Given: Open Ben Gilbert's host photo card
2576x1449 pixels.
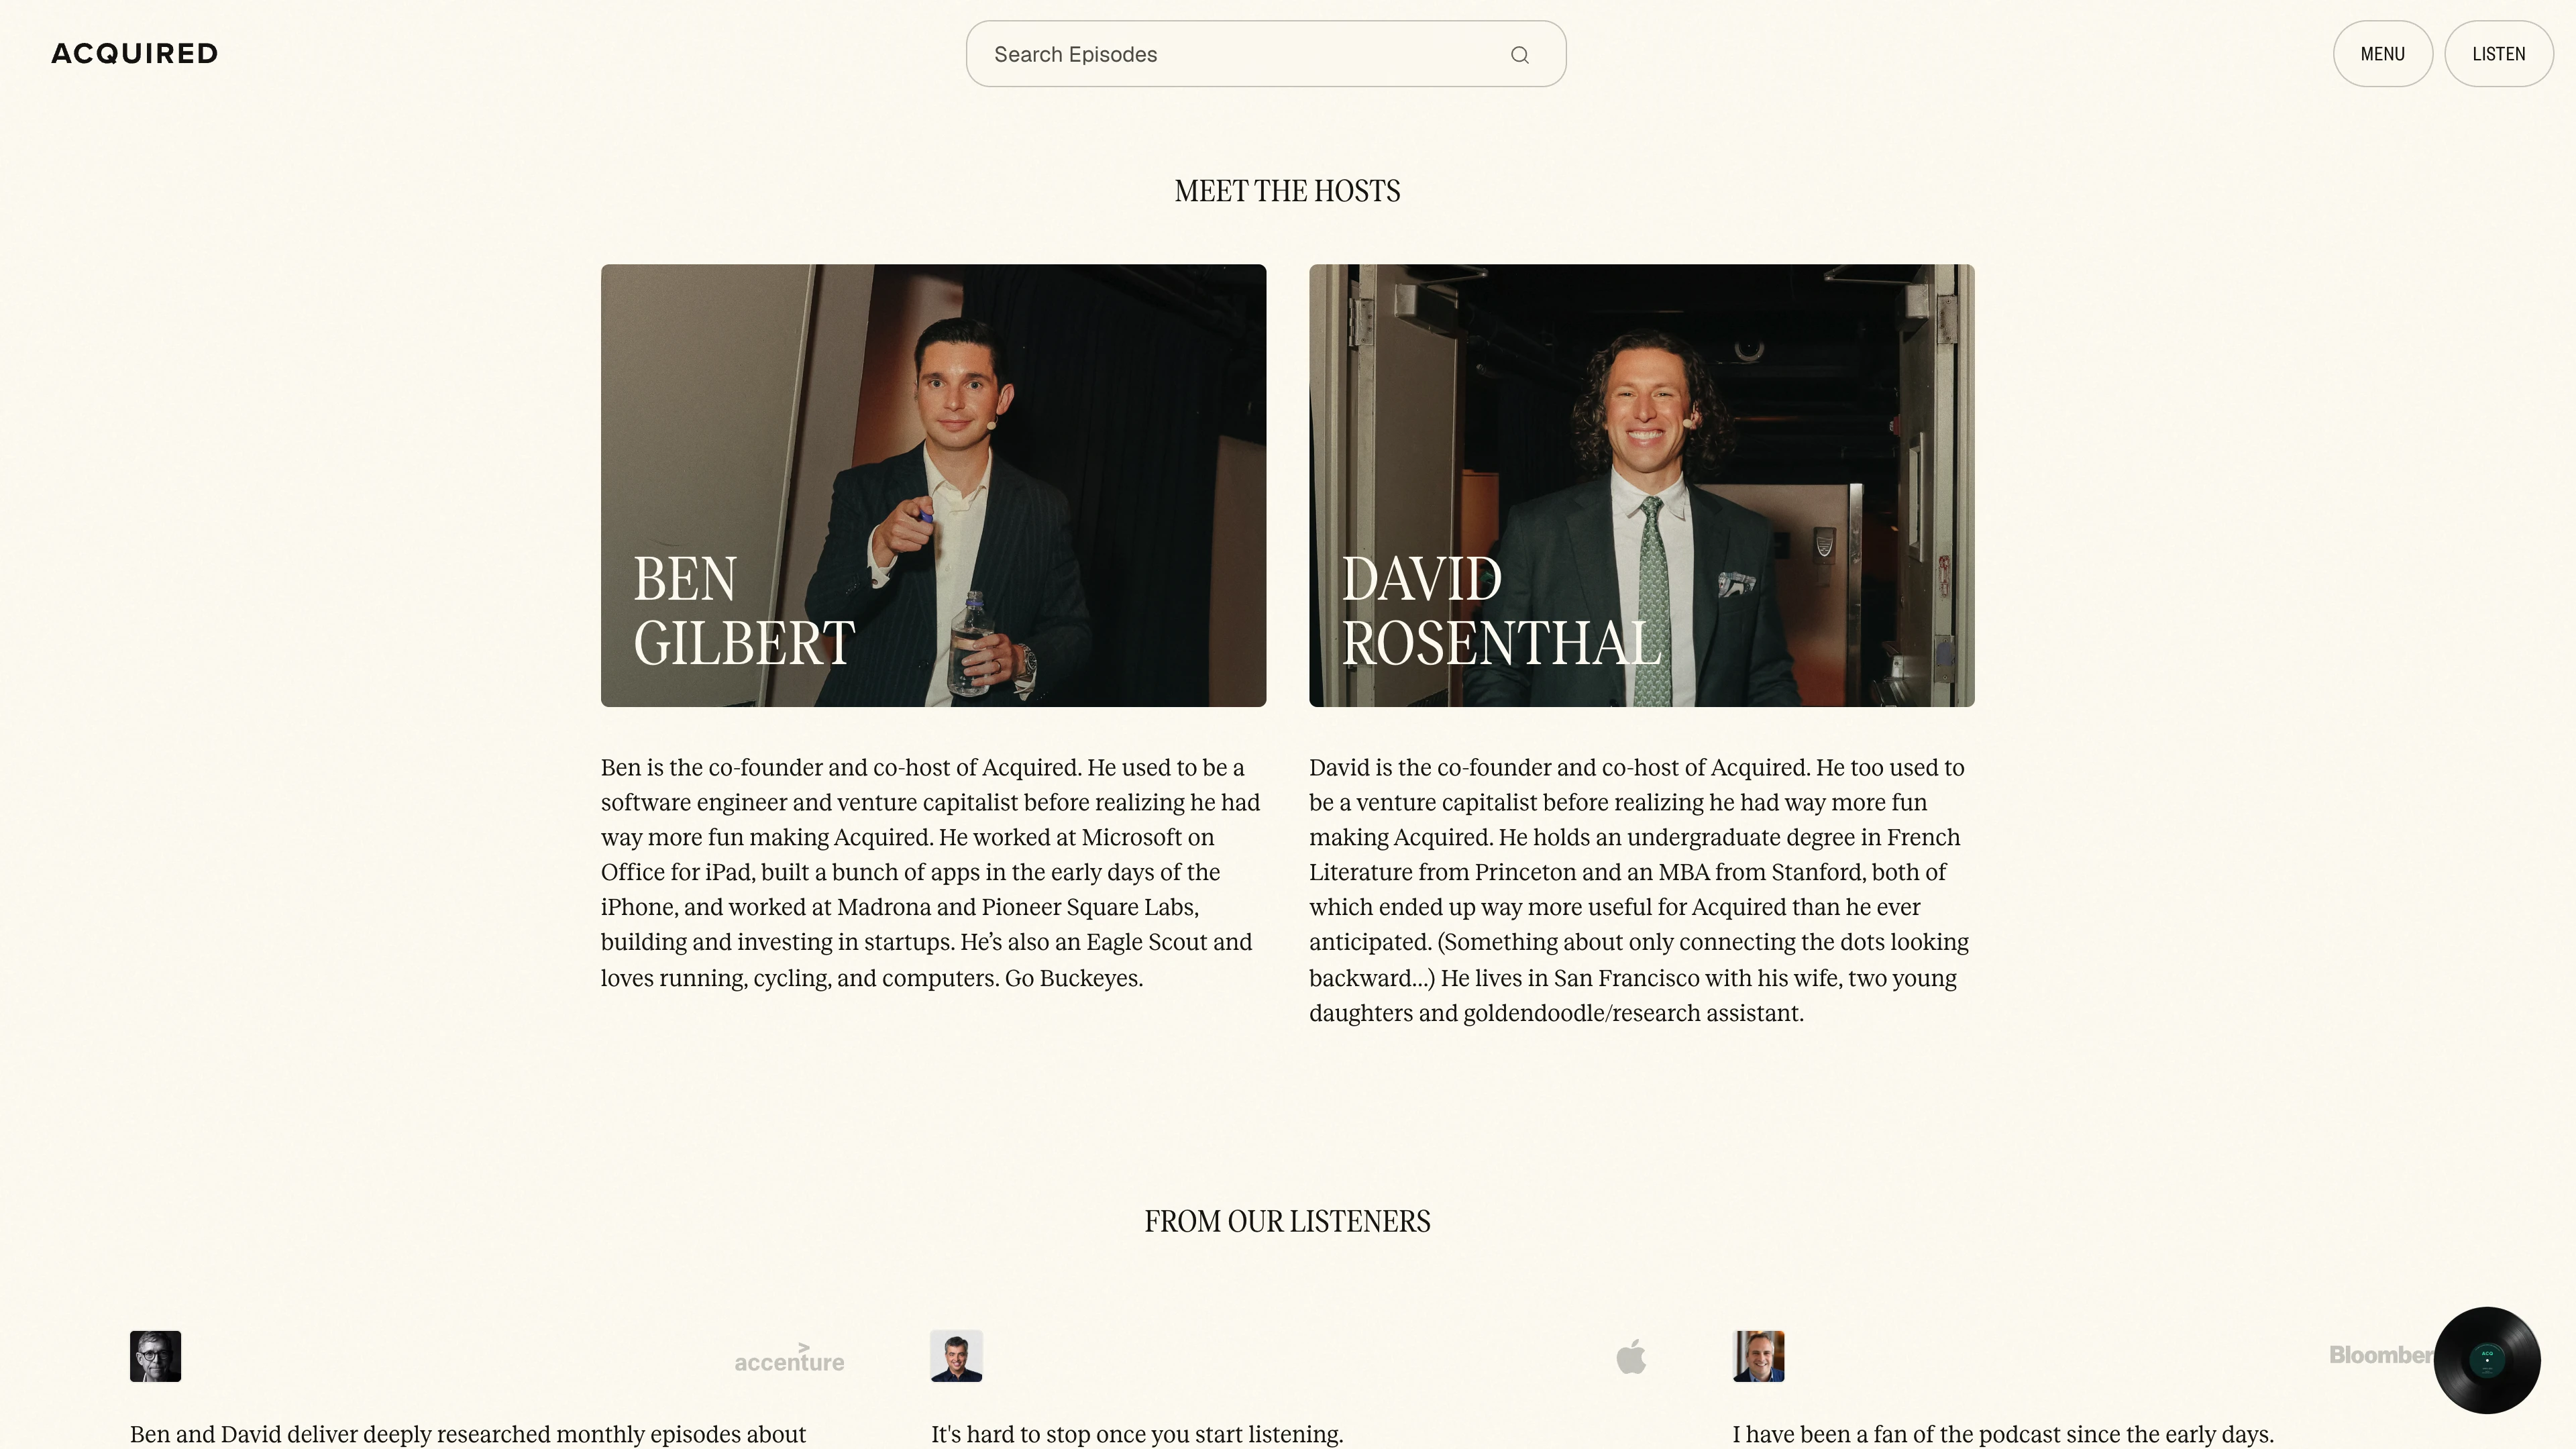Looking at the screenshot, I should (933, 485).
